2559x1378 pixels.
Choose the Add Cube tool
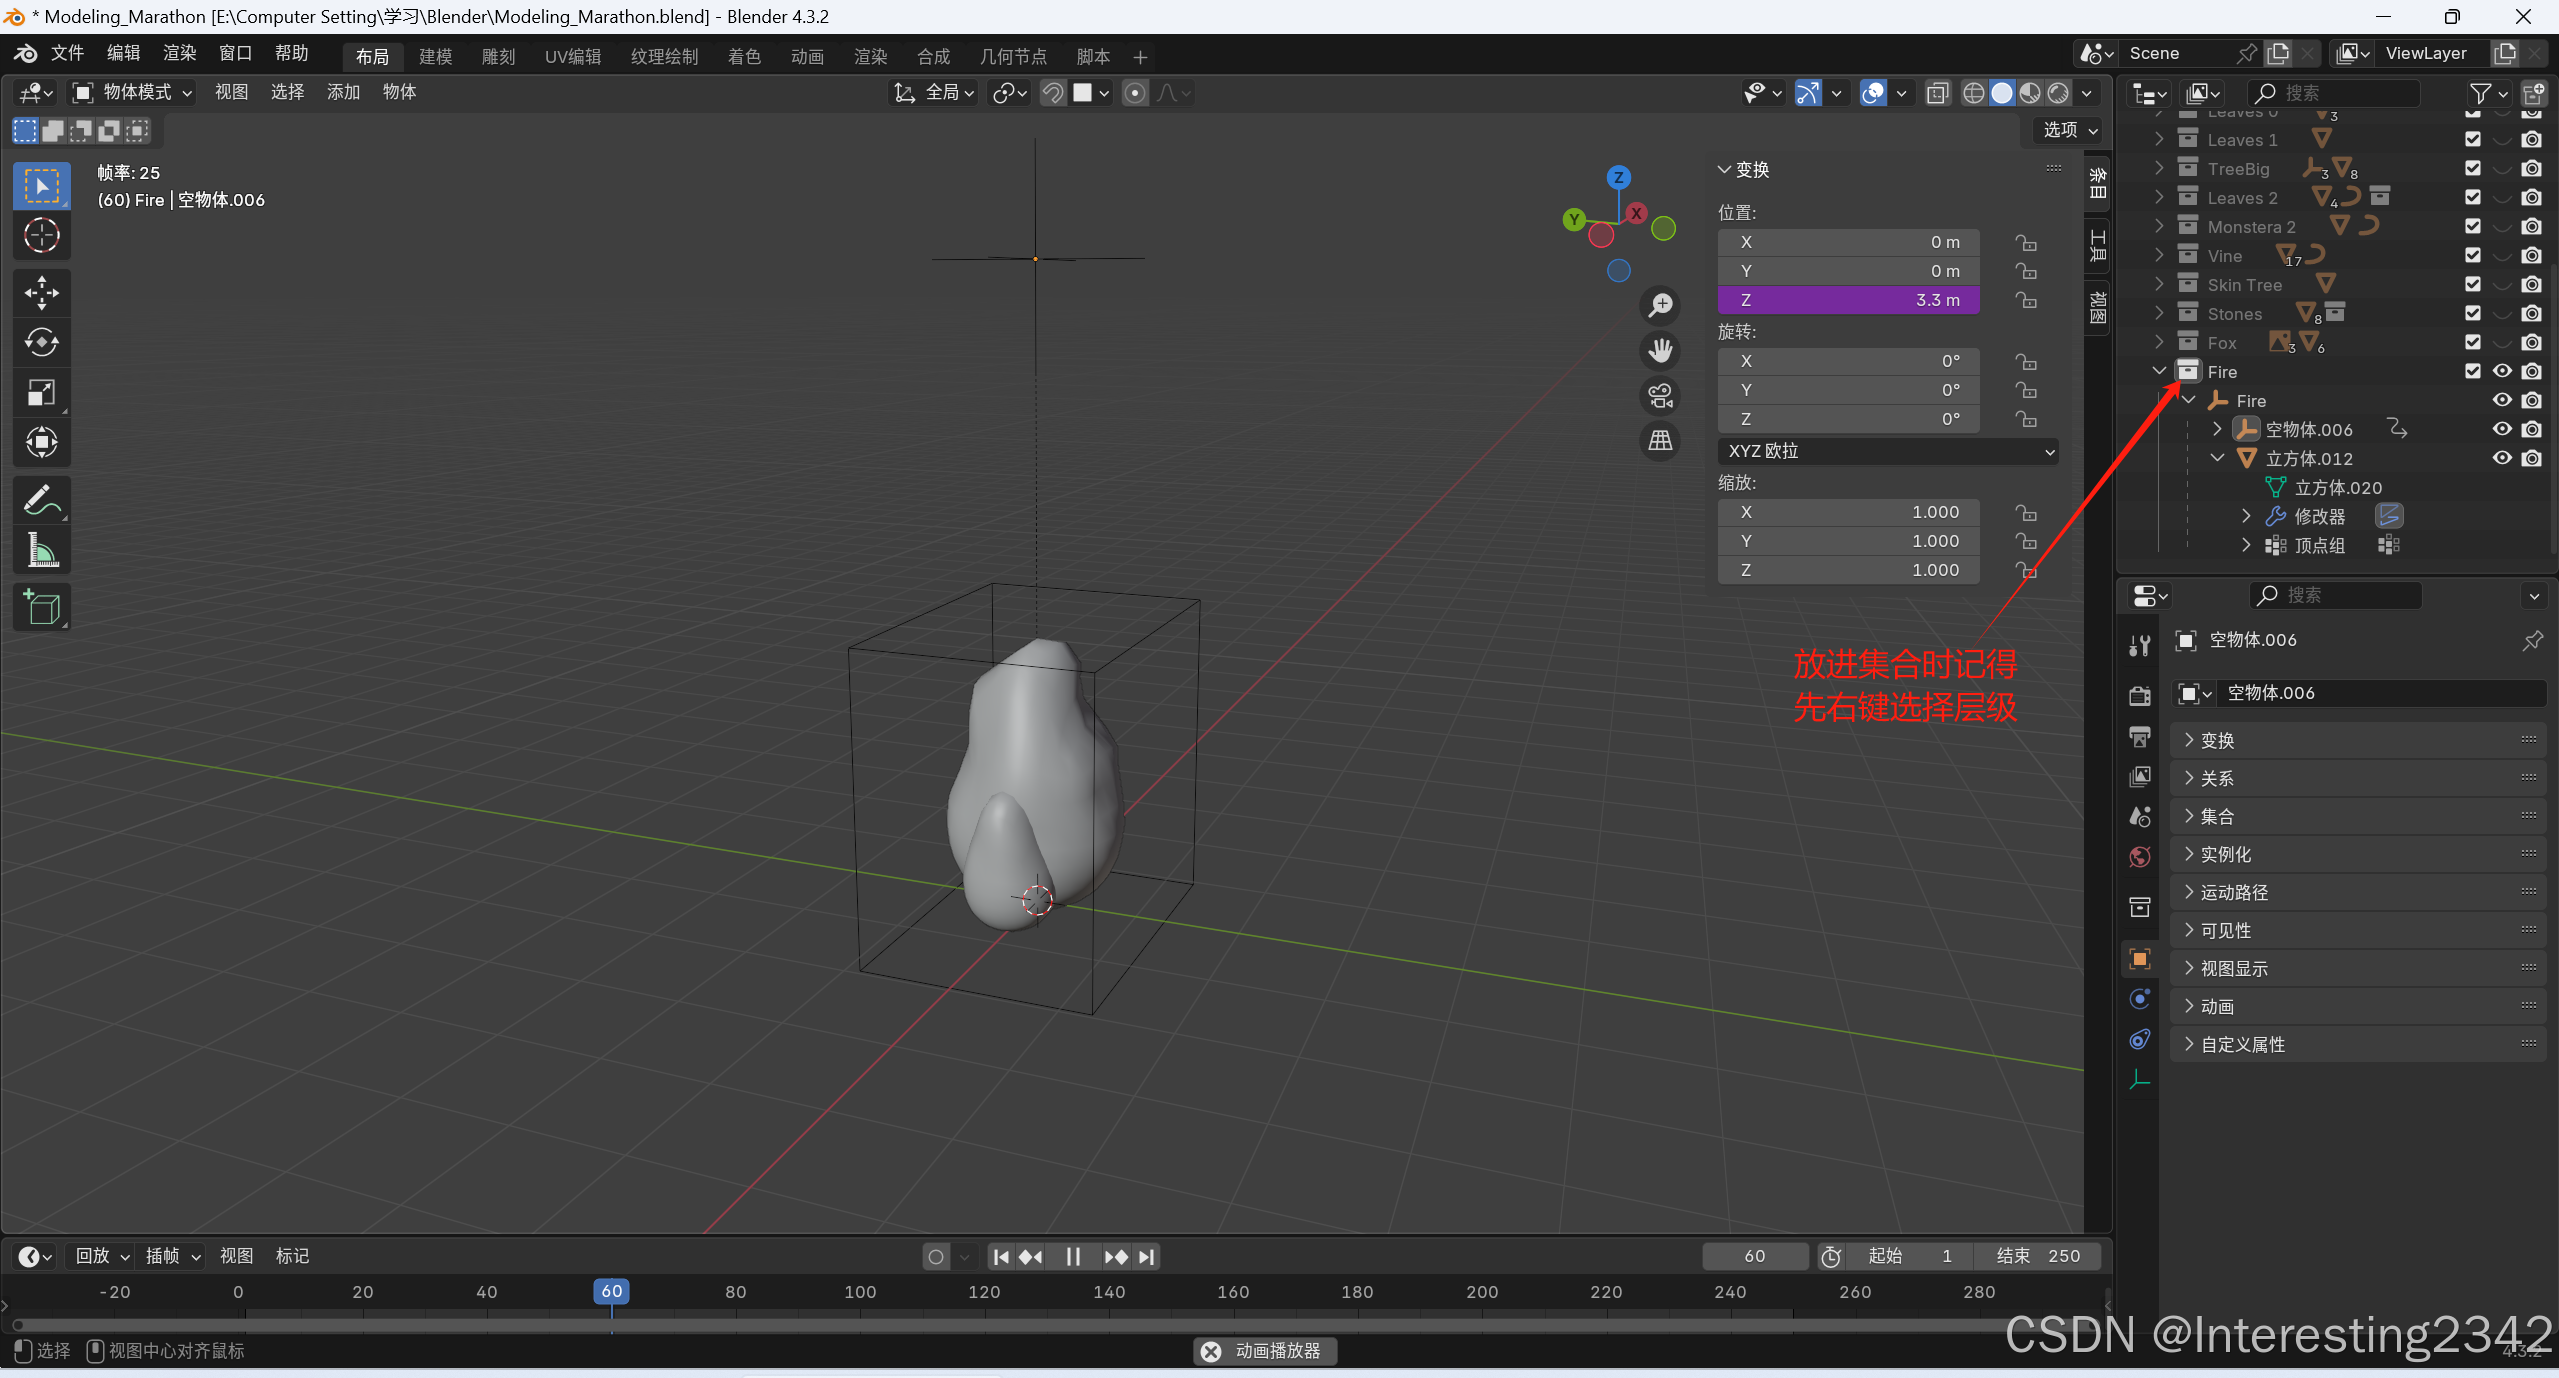pyautogui.click(x=41, y=607)
